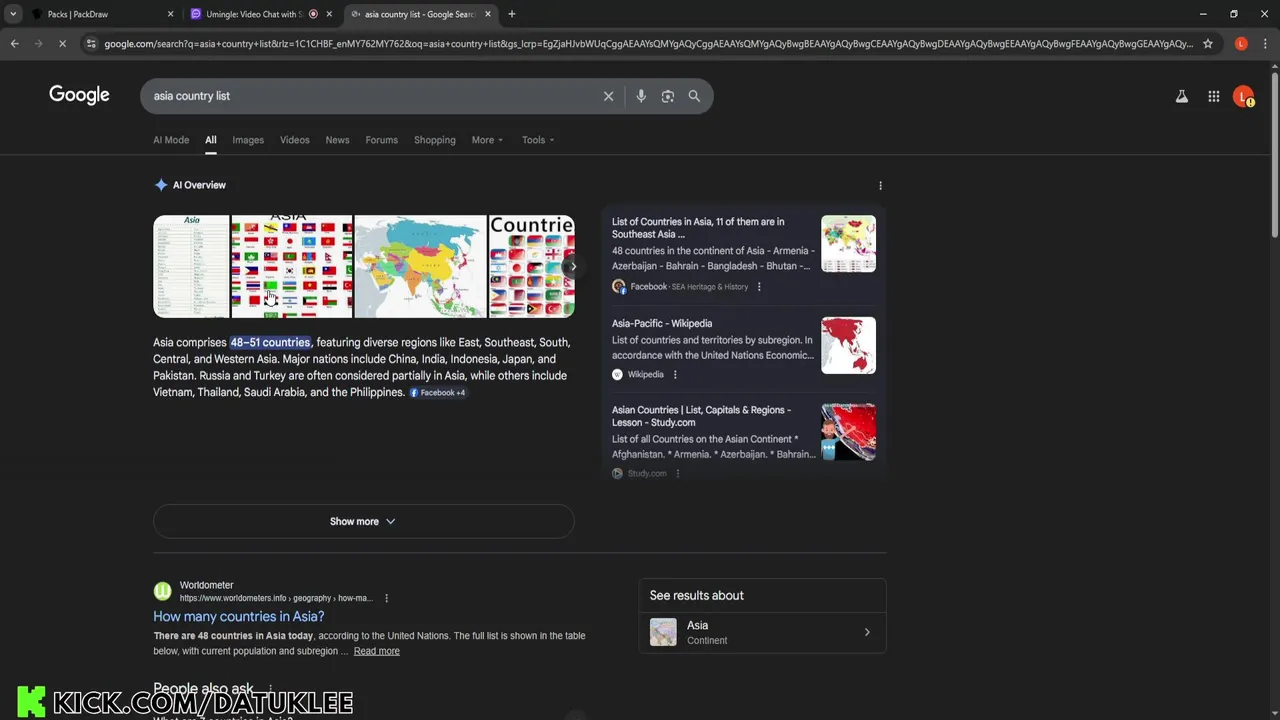1280x720 pixels.
Task: Open tab search dropdown arrow
Action: click(x=13, y=14)
